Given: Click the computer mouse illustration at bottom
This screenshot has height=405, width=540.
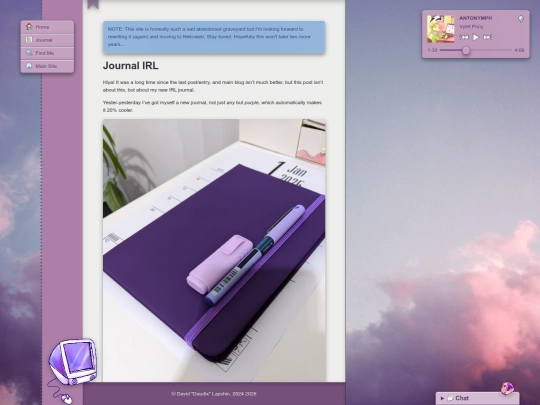Looking at the screenshot, I should 66,399.
